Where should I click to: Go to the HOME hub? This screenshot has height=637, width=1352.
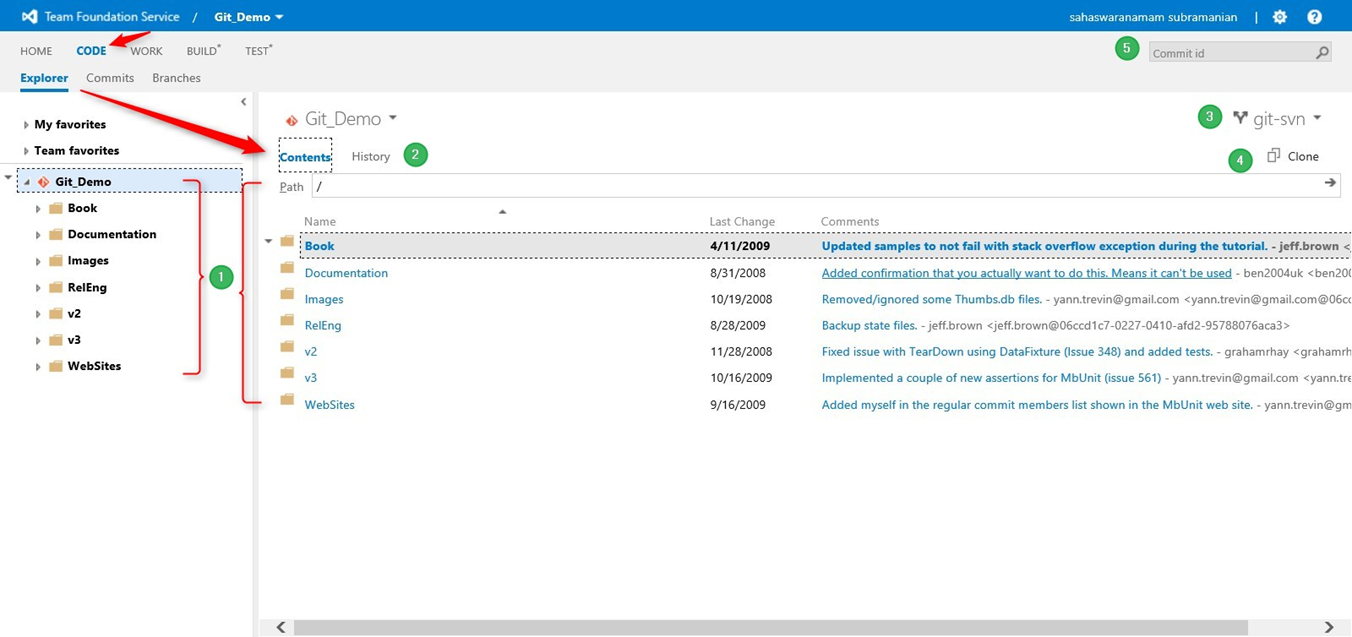click(x=36, y=51)
